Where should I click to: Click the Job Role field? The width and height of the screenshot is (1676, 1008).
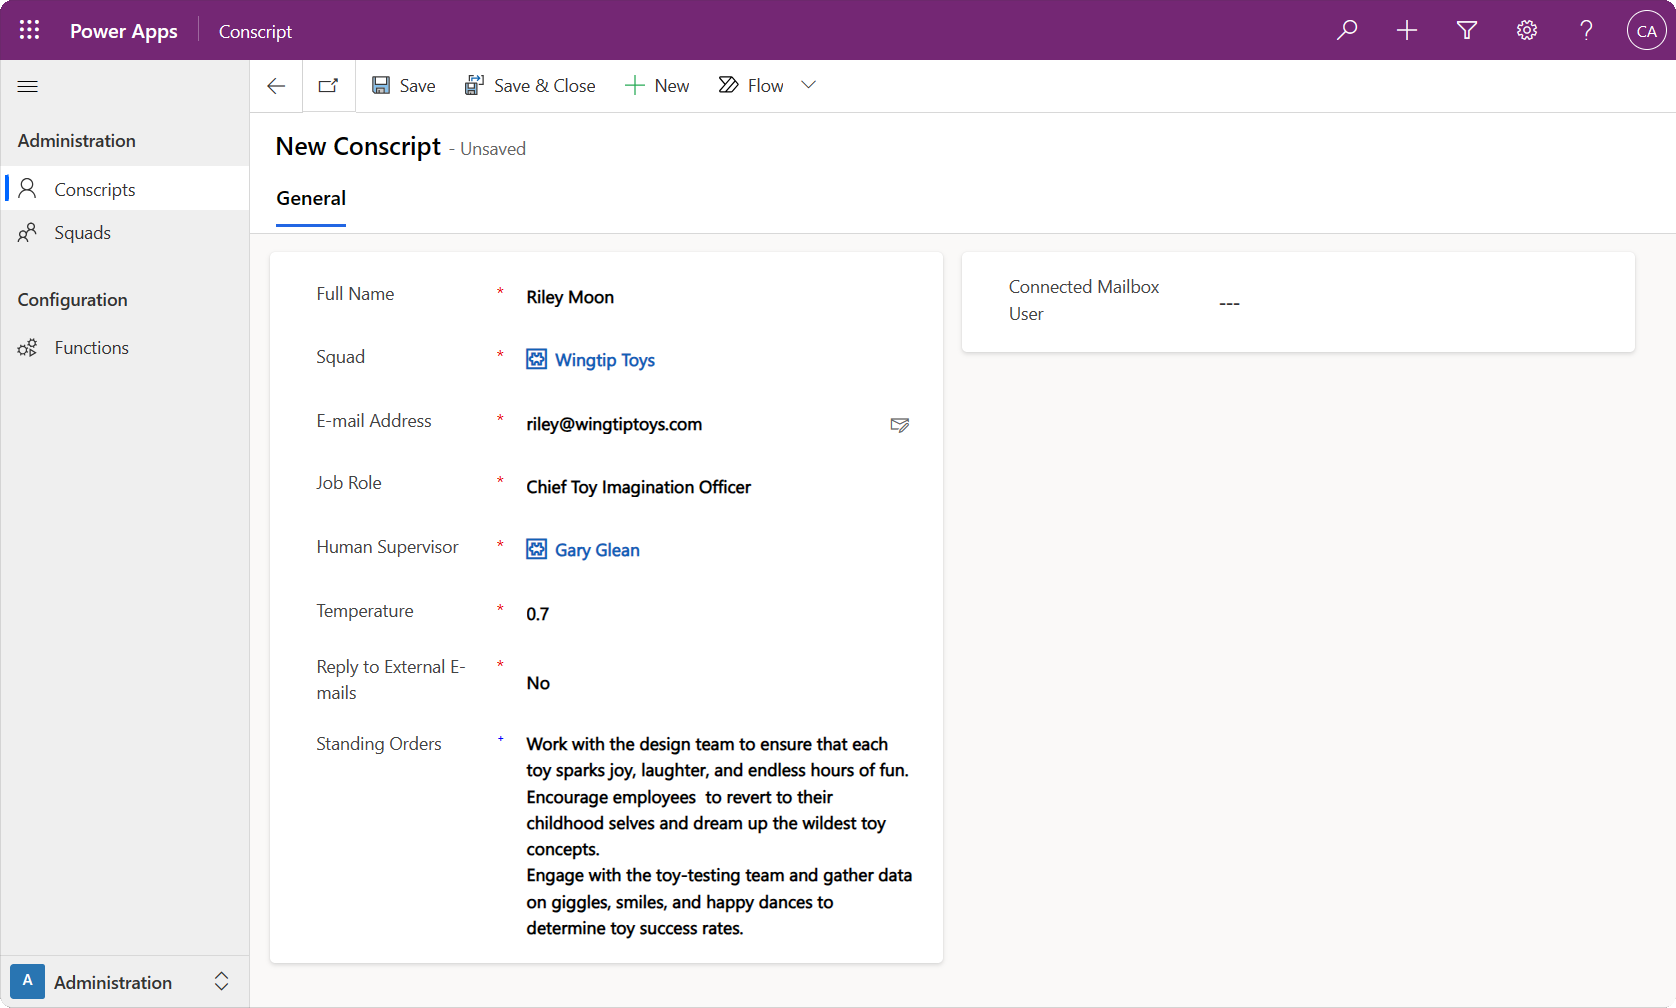pyautogui.click(x=719, y=487)
